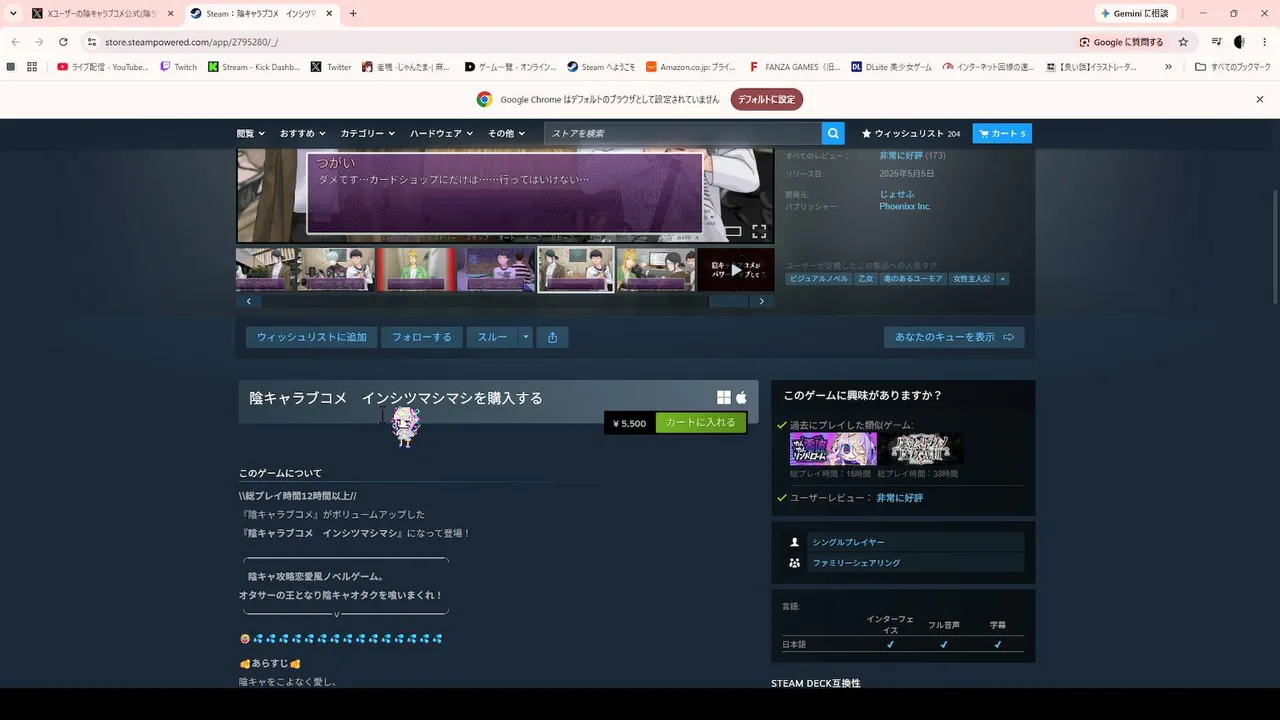Open the ウィッシュリスト link in store nav
Screen dimensions: 1280x720
point(911,133)
